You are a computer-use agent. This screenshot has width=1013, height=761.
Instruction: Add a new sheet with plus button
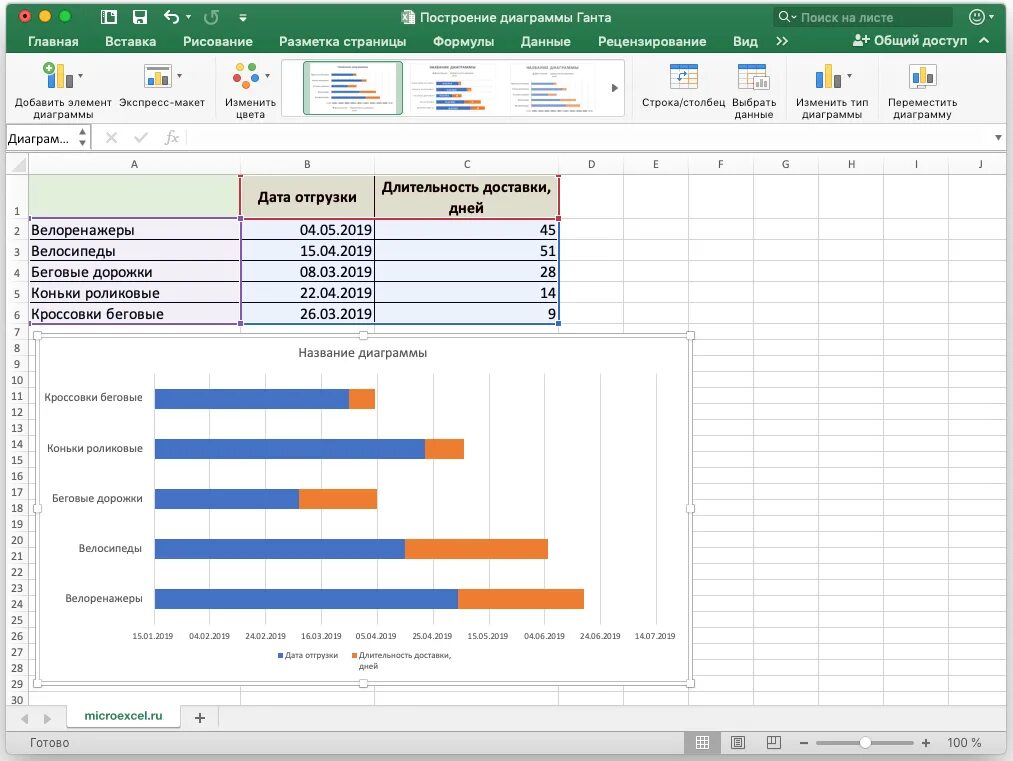click(x=200, y=717)
